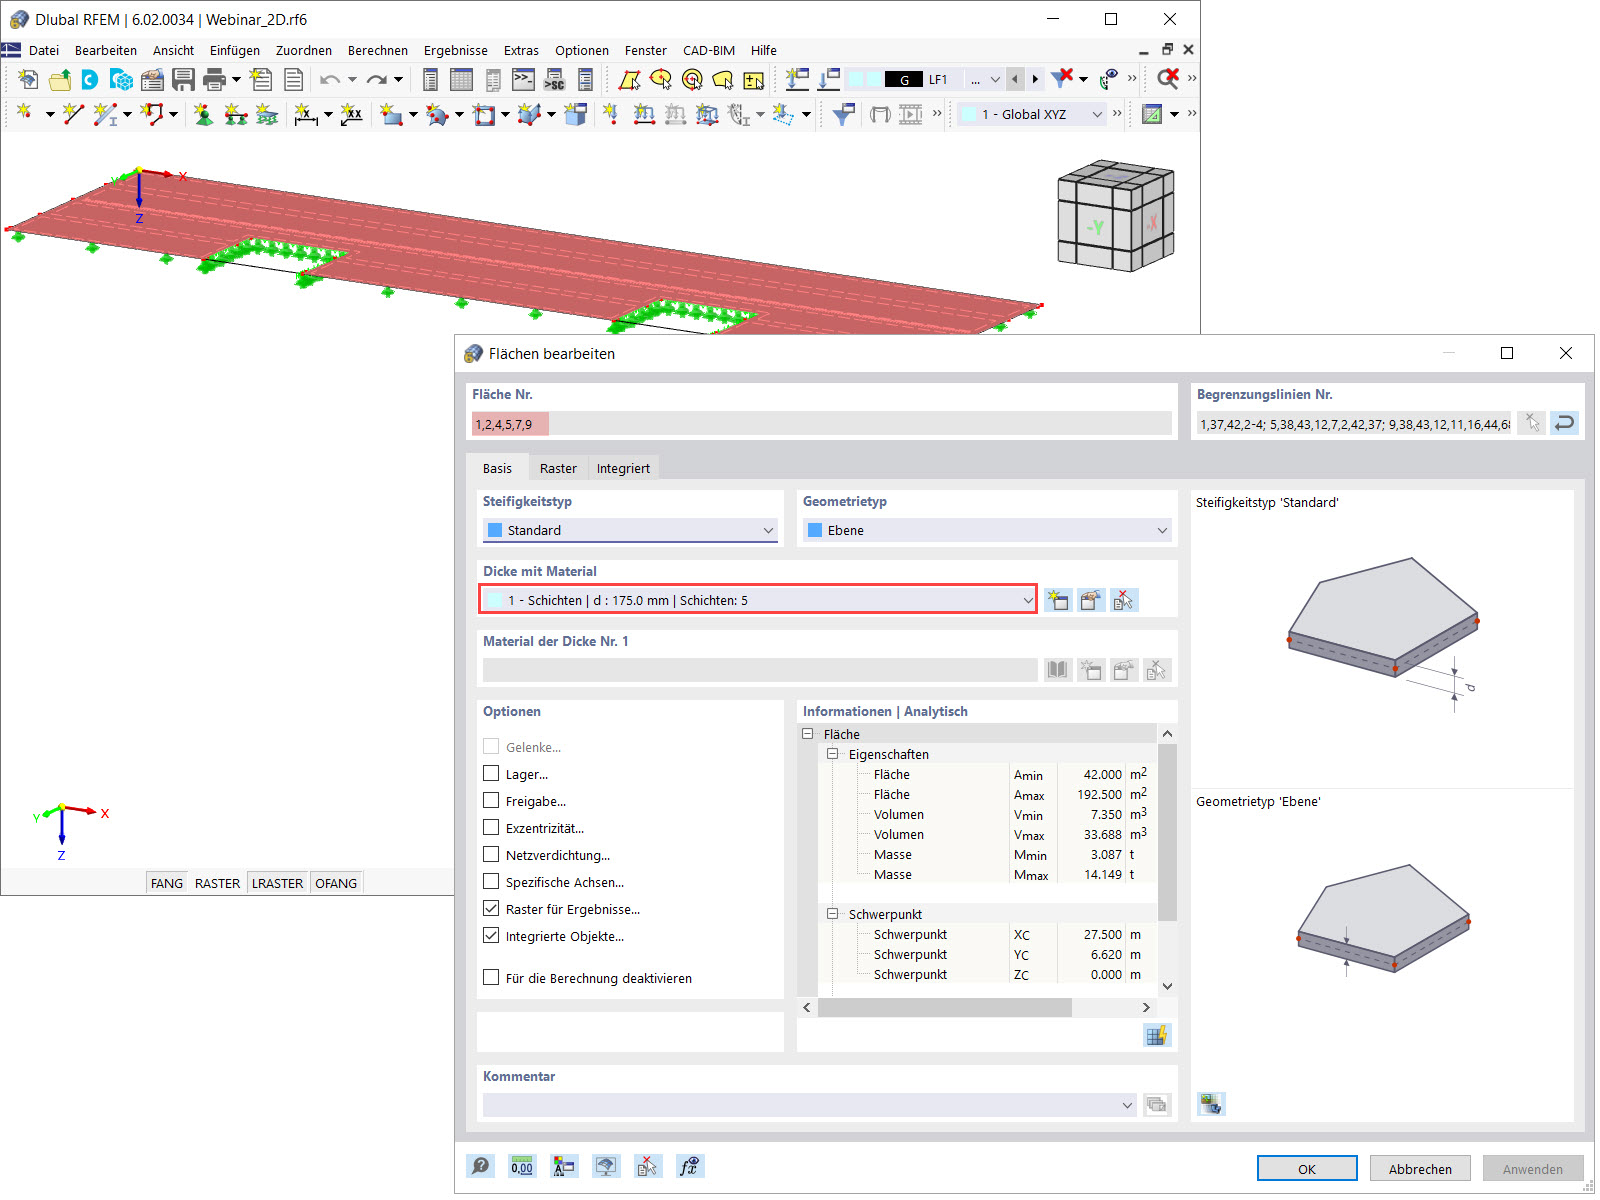The image size is (1600, 1200).
Task: Tick the Netzverdichtung... option
Action: [x=491, y=854]
